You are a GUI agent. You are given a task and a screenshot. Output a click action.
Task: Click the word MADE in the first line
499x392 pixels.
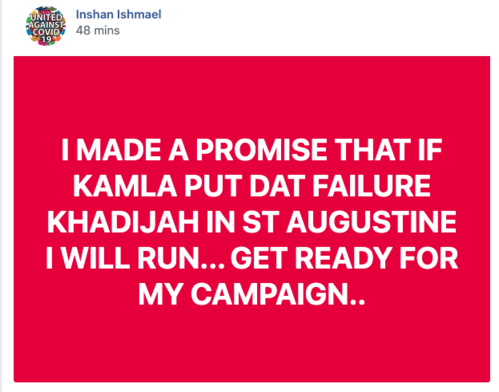click(x=118, y=150)
